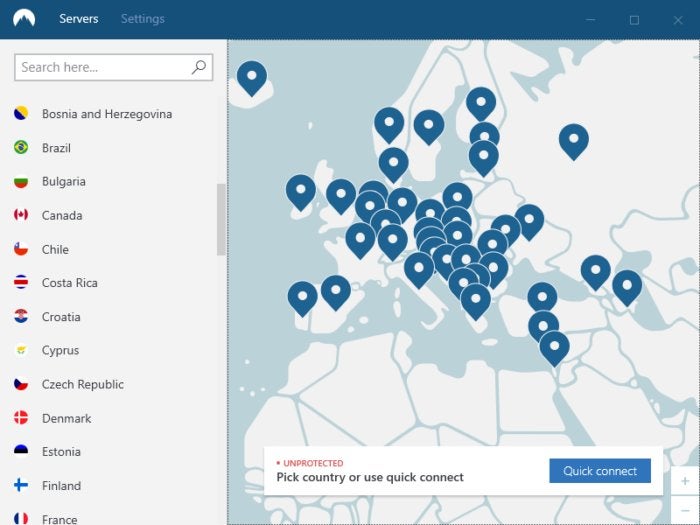The height and width of the screenshot is (525, 700).
Task: Click the Italy map pin
Action: [419, 271]
